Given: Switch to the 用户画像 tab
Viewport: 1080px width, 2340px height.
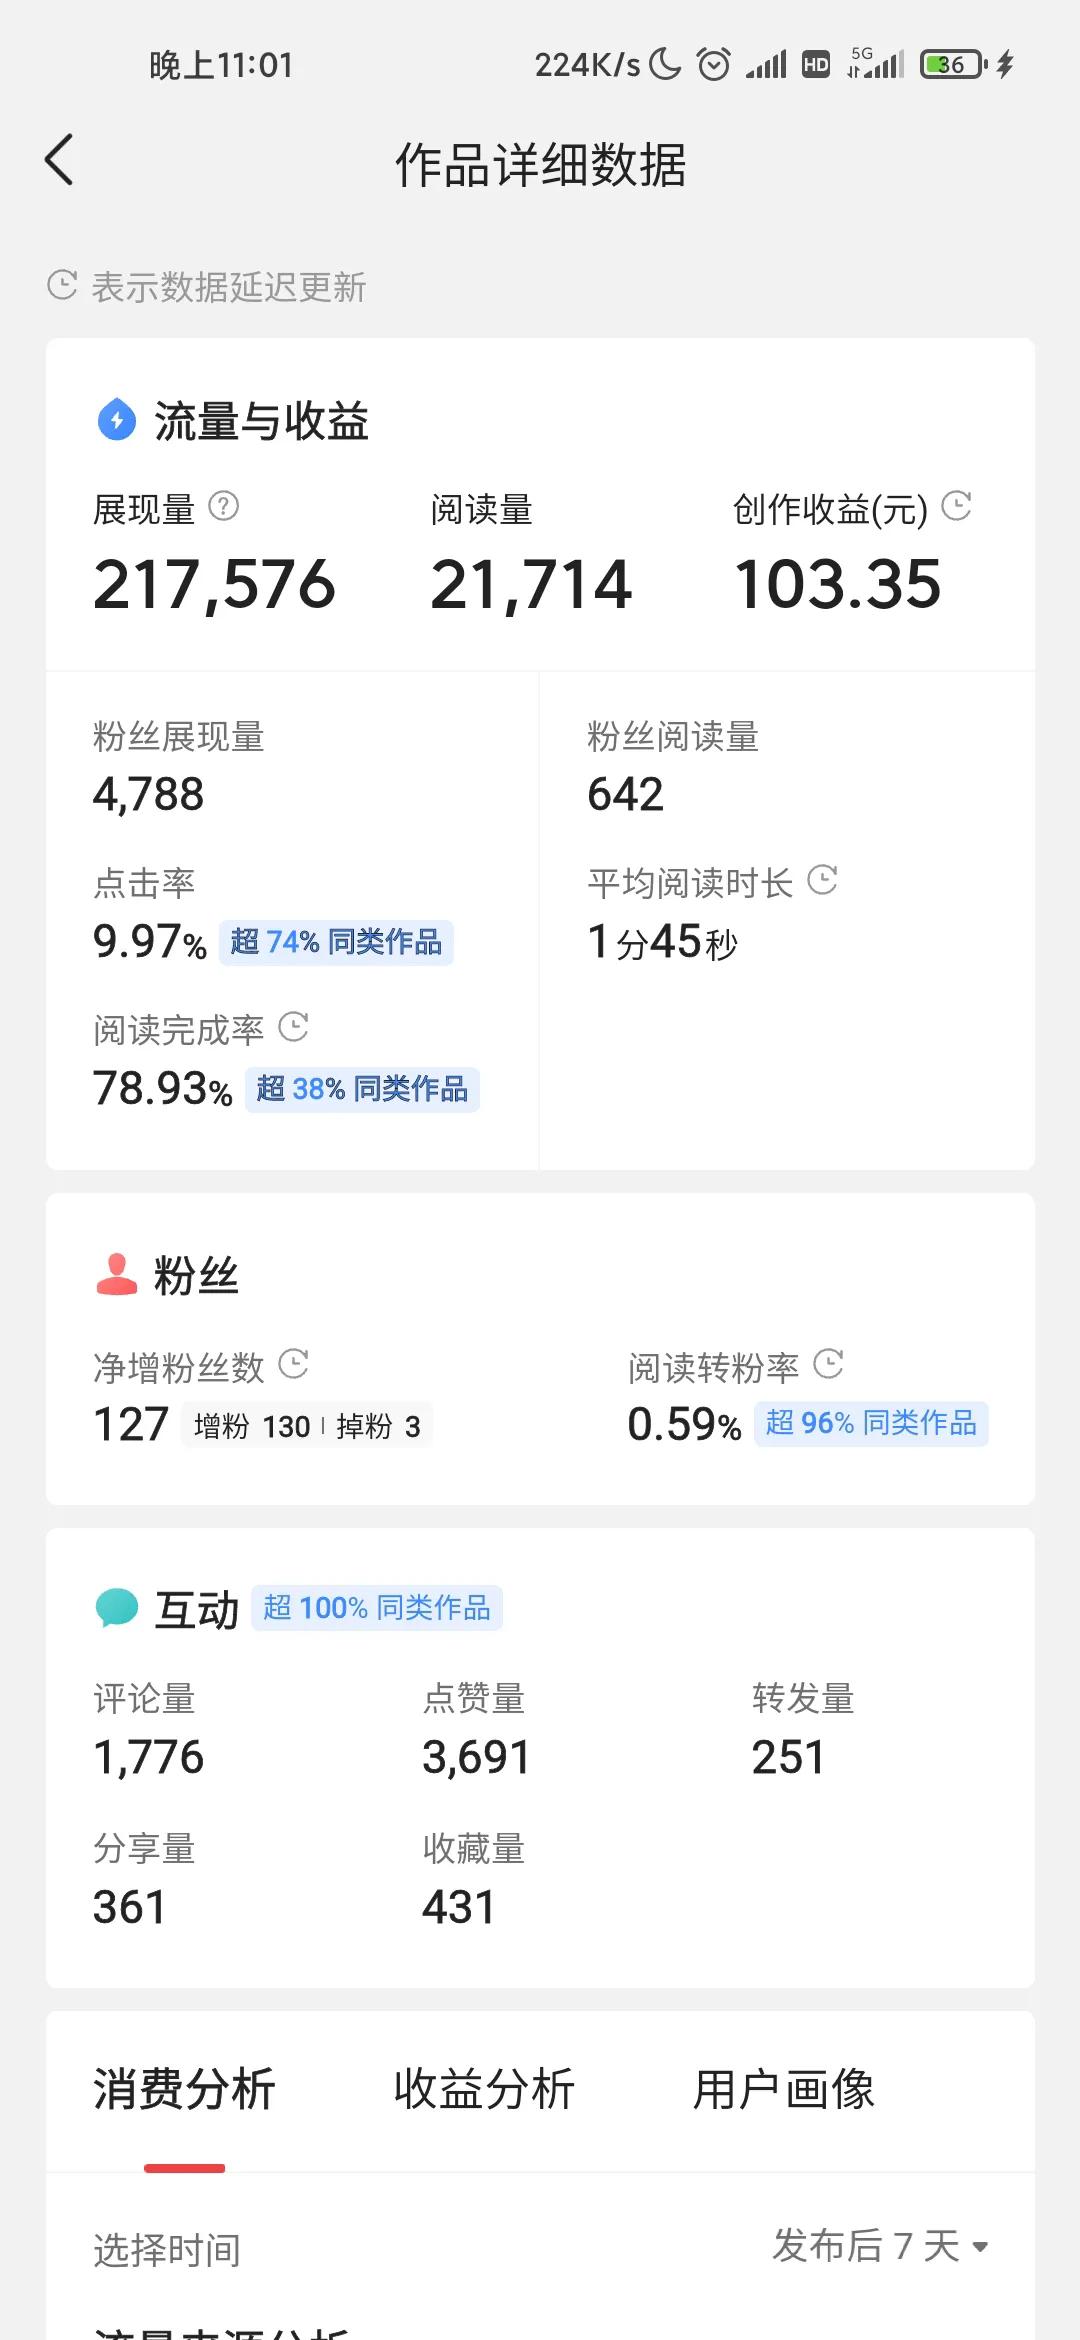Looking at the screenshot, I should point(784,2090).
